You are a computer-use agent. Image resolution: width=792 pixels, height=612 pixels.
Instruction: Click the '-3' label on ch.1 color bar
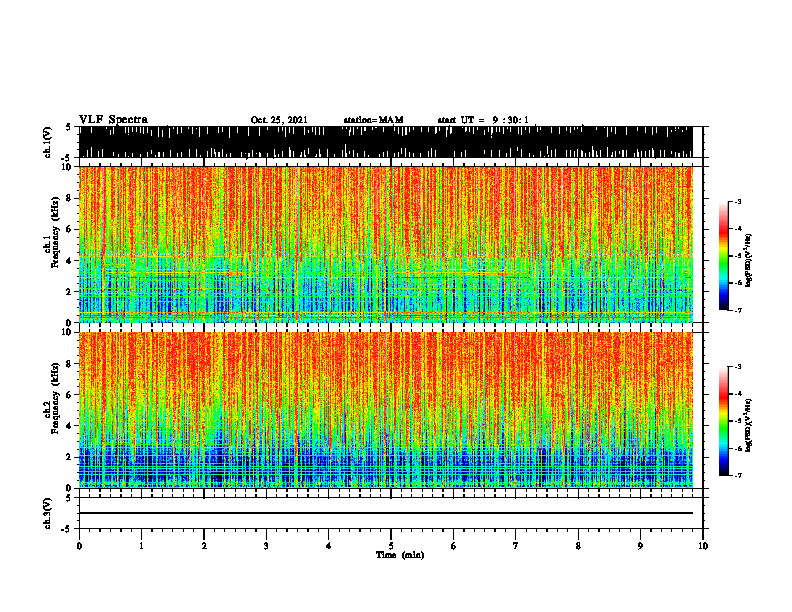point(737,202)
